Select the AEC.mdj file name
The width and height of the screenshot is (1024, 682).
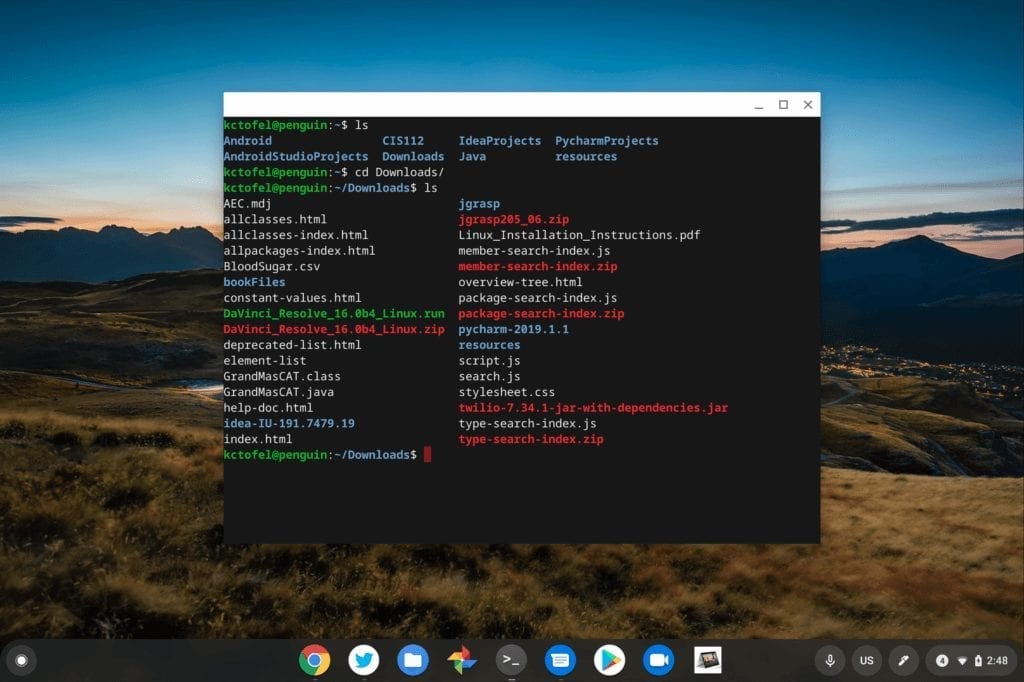pos(247,204)
